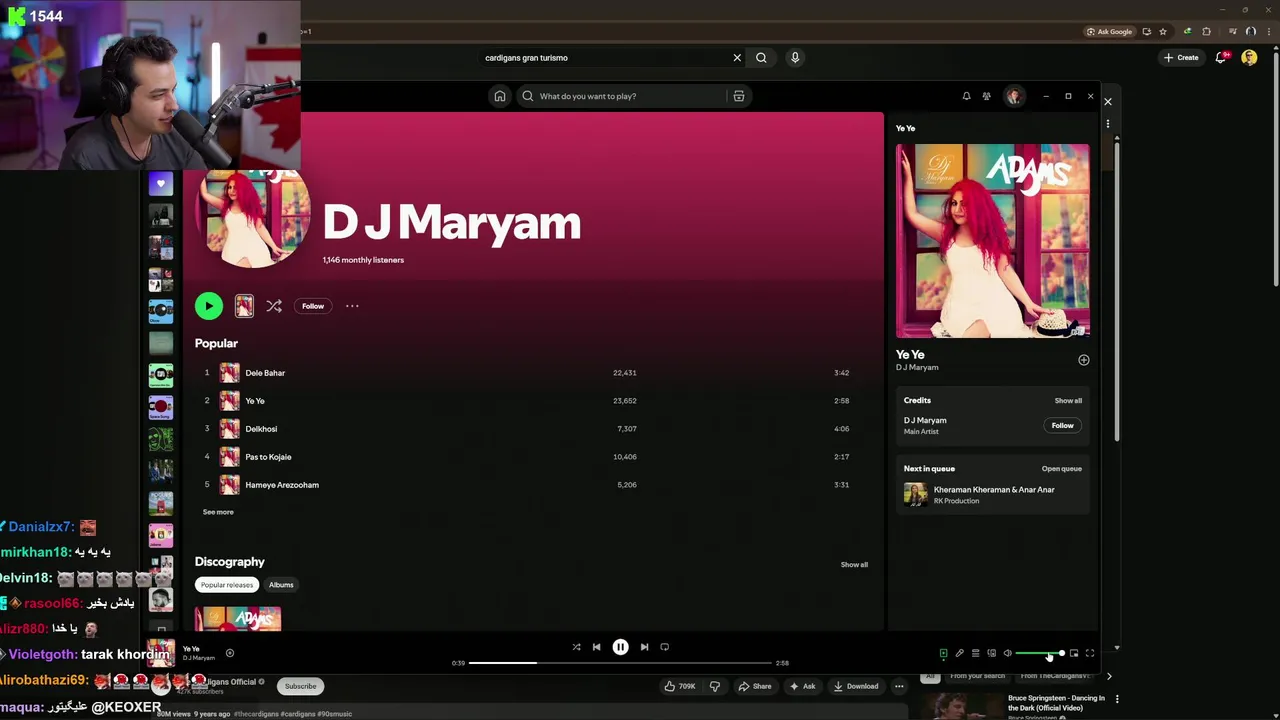Image resolution: width=1280 pixels, height=720 pixels.
Task: Open Chrome three-dot menu
Action: [1268, 32]
